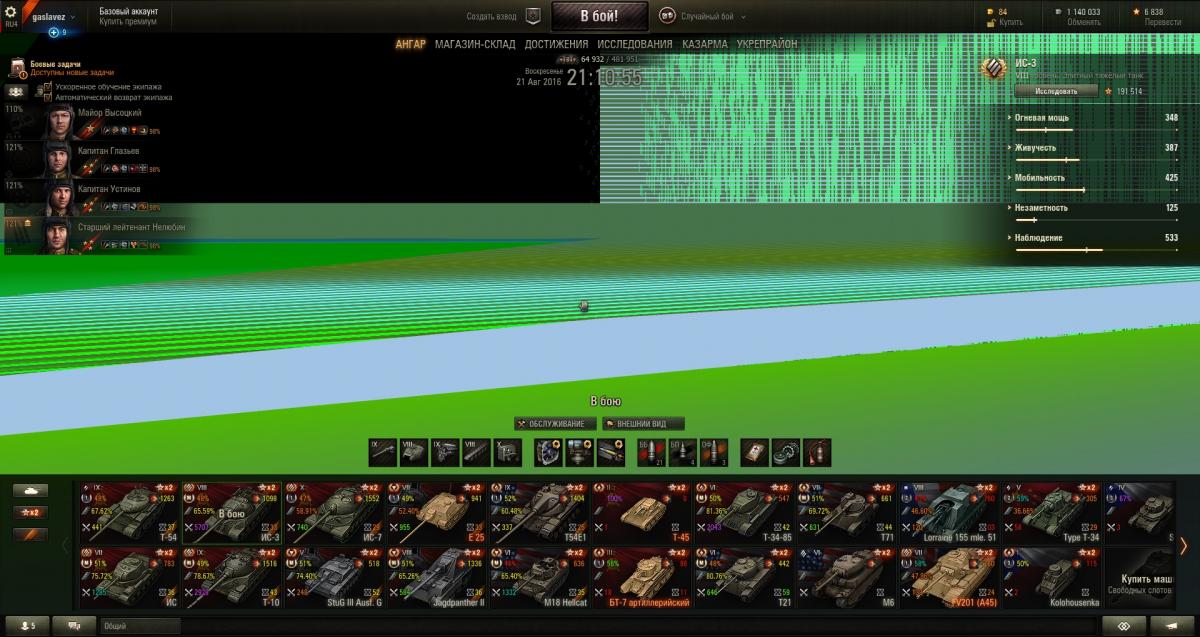Toggle automatic crew return checkbox
Screen dimensions: 1200x637
point(47,98)
